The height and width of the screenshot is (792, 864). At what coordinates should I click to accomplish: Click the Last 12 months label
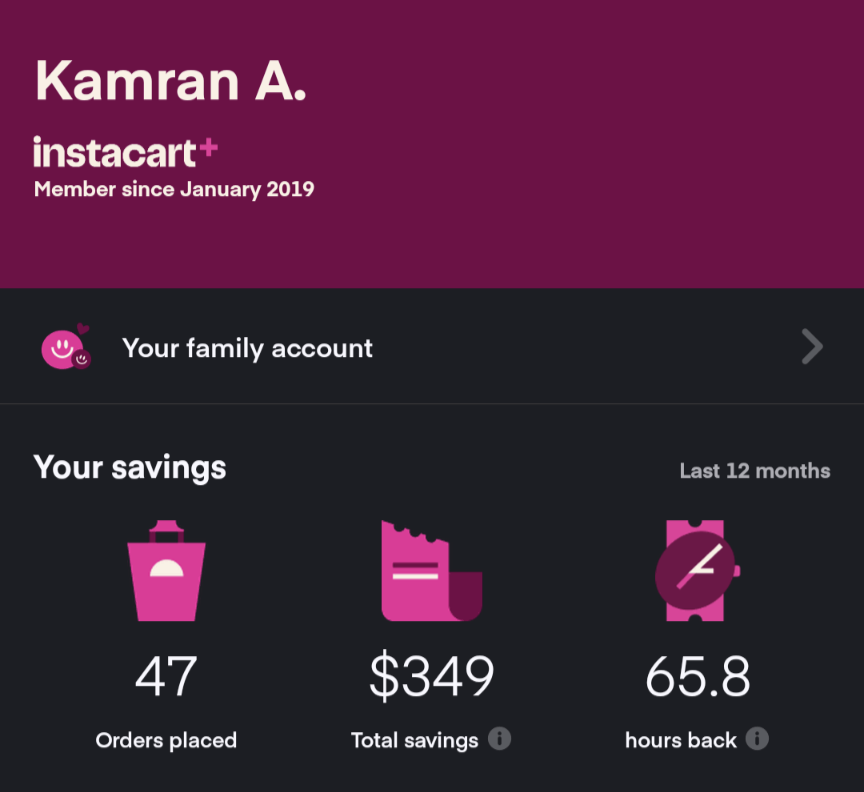coord(755,471)
